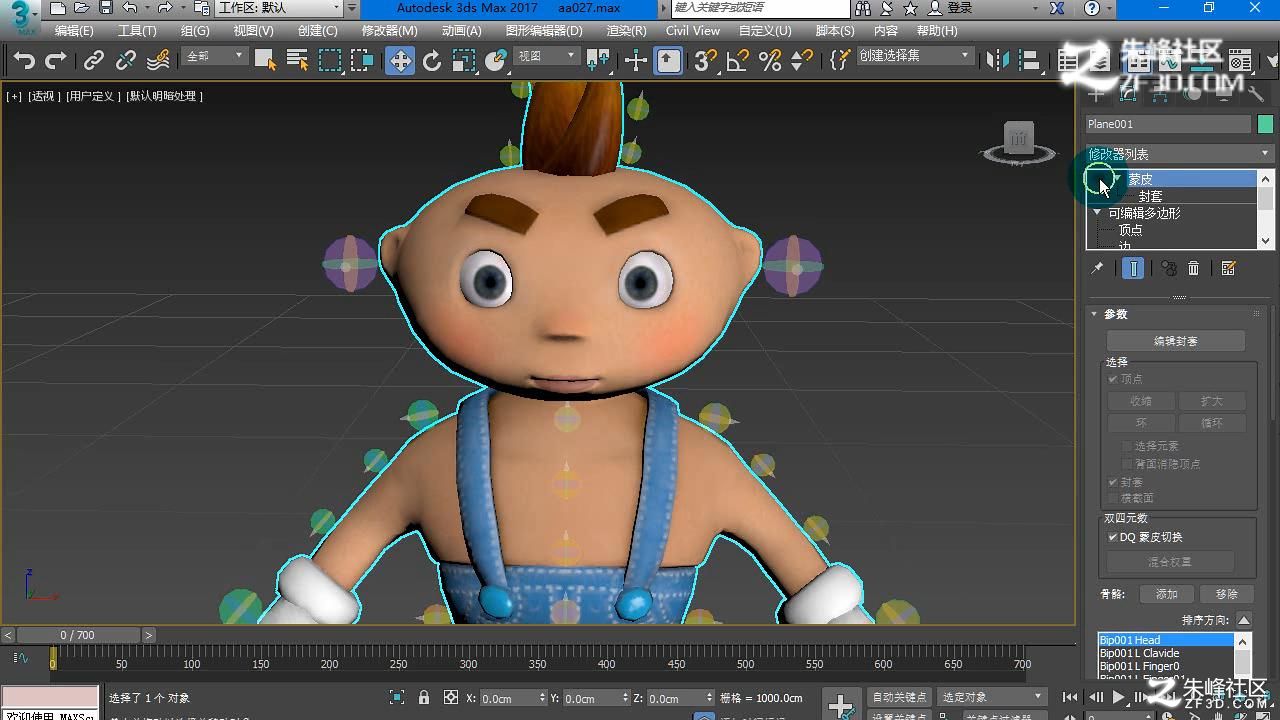Select the 顶点 sub-object level in stack
1280x720 pixels.
[1130, 230]
